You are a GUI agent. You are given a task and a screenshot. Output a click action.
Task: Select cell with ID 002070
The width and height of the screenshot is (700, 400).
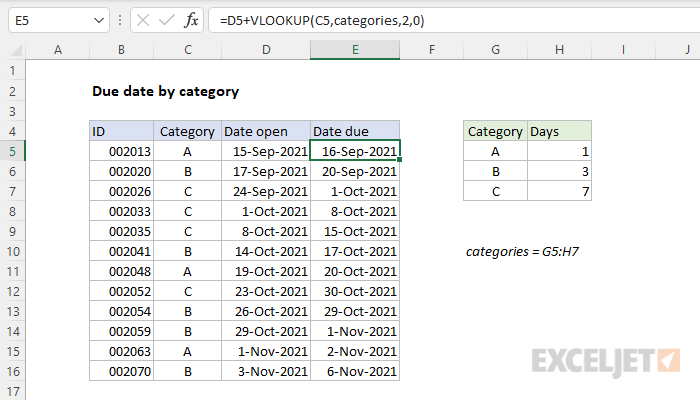[x=121, y=371]
